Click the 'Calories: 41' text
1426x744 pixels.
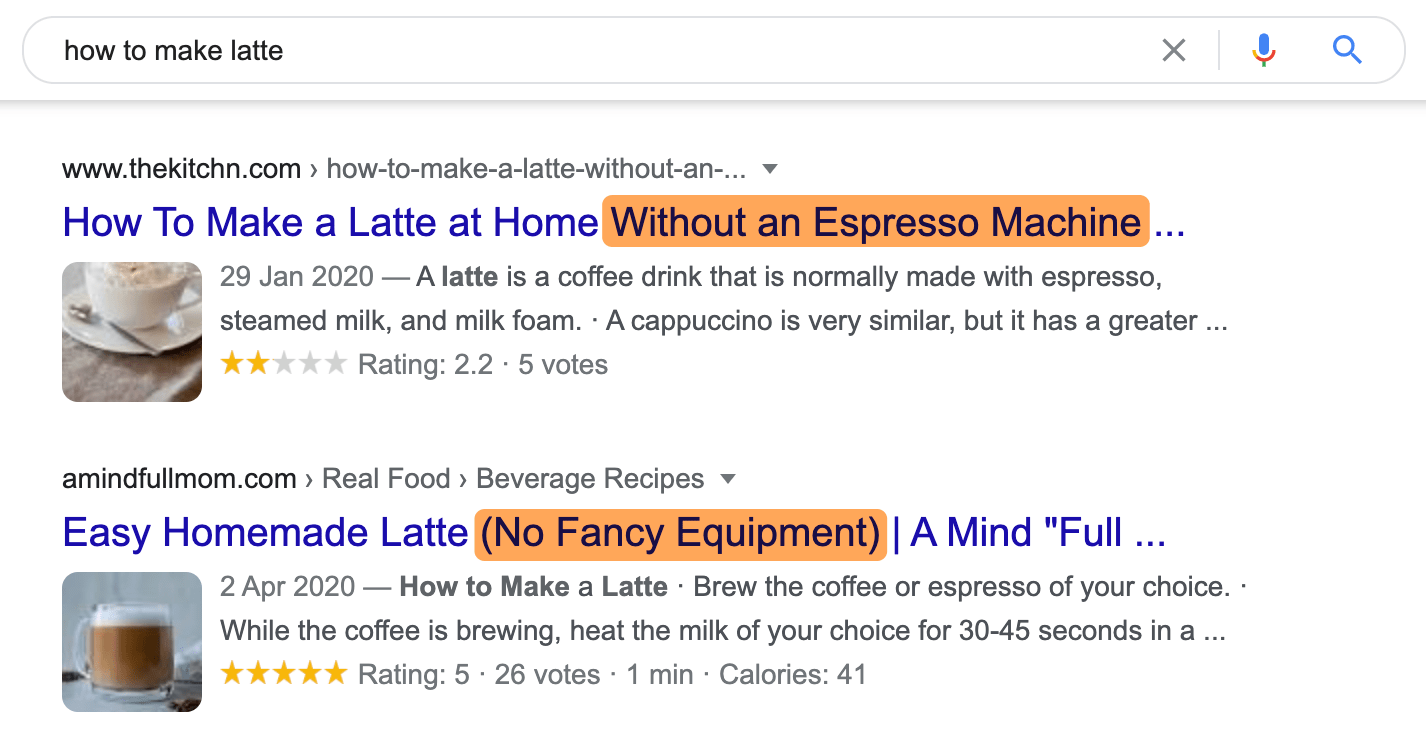[x=793, y=674]
